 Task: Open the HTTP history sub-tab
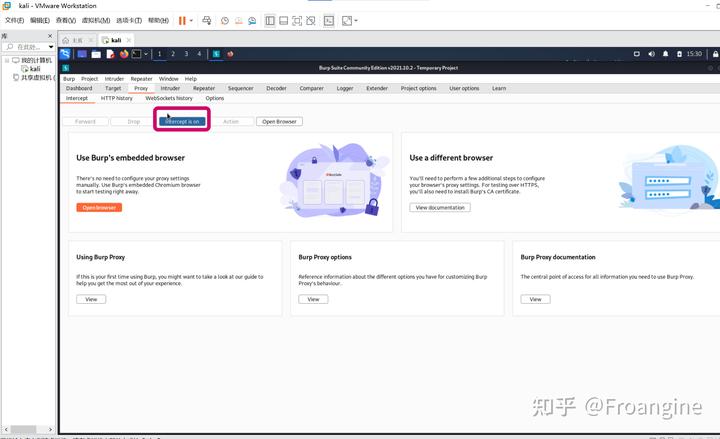[x=117, y=98]
